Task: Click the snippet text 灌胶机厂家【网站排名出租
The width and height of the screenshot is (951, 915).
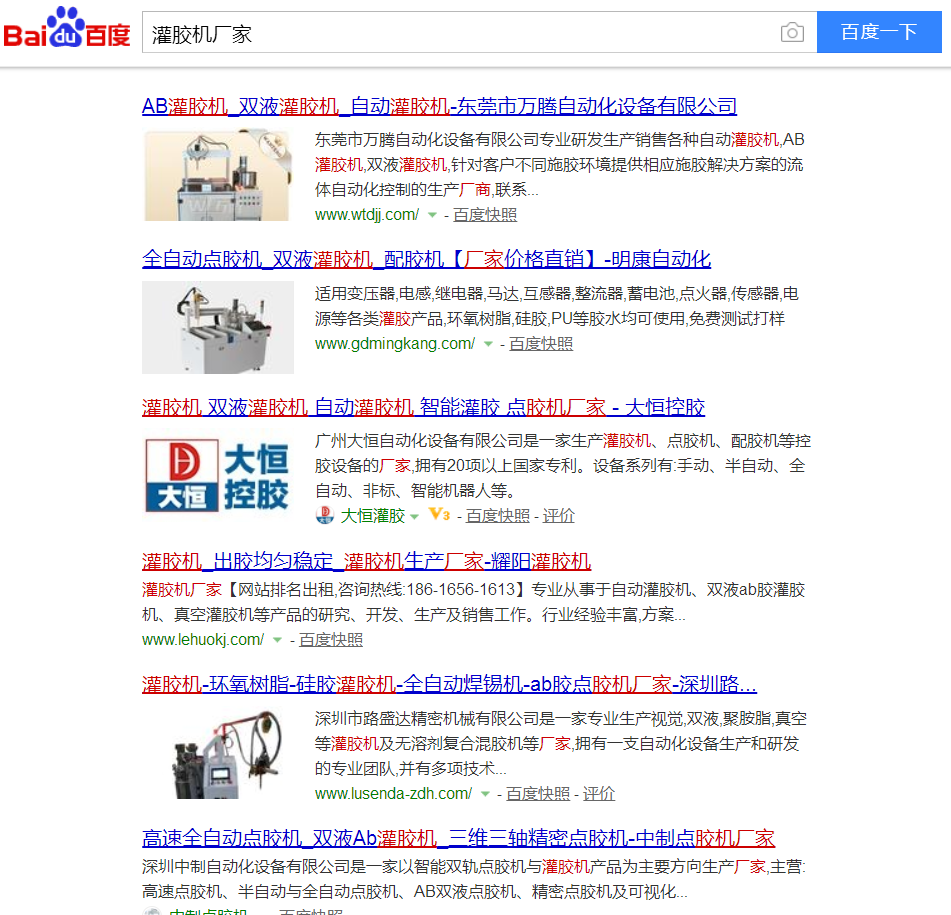Action: pyautogui.click(x=474, y=602)
